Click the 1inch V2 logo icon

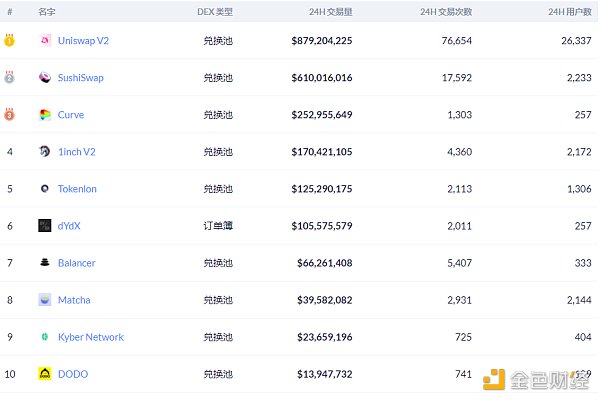coord(45,152)
